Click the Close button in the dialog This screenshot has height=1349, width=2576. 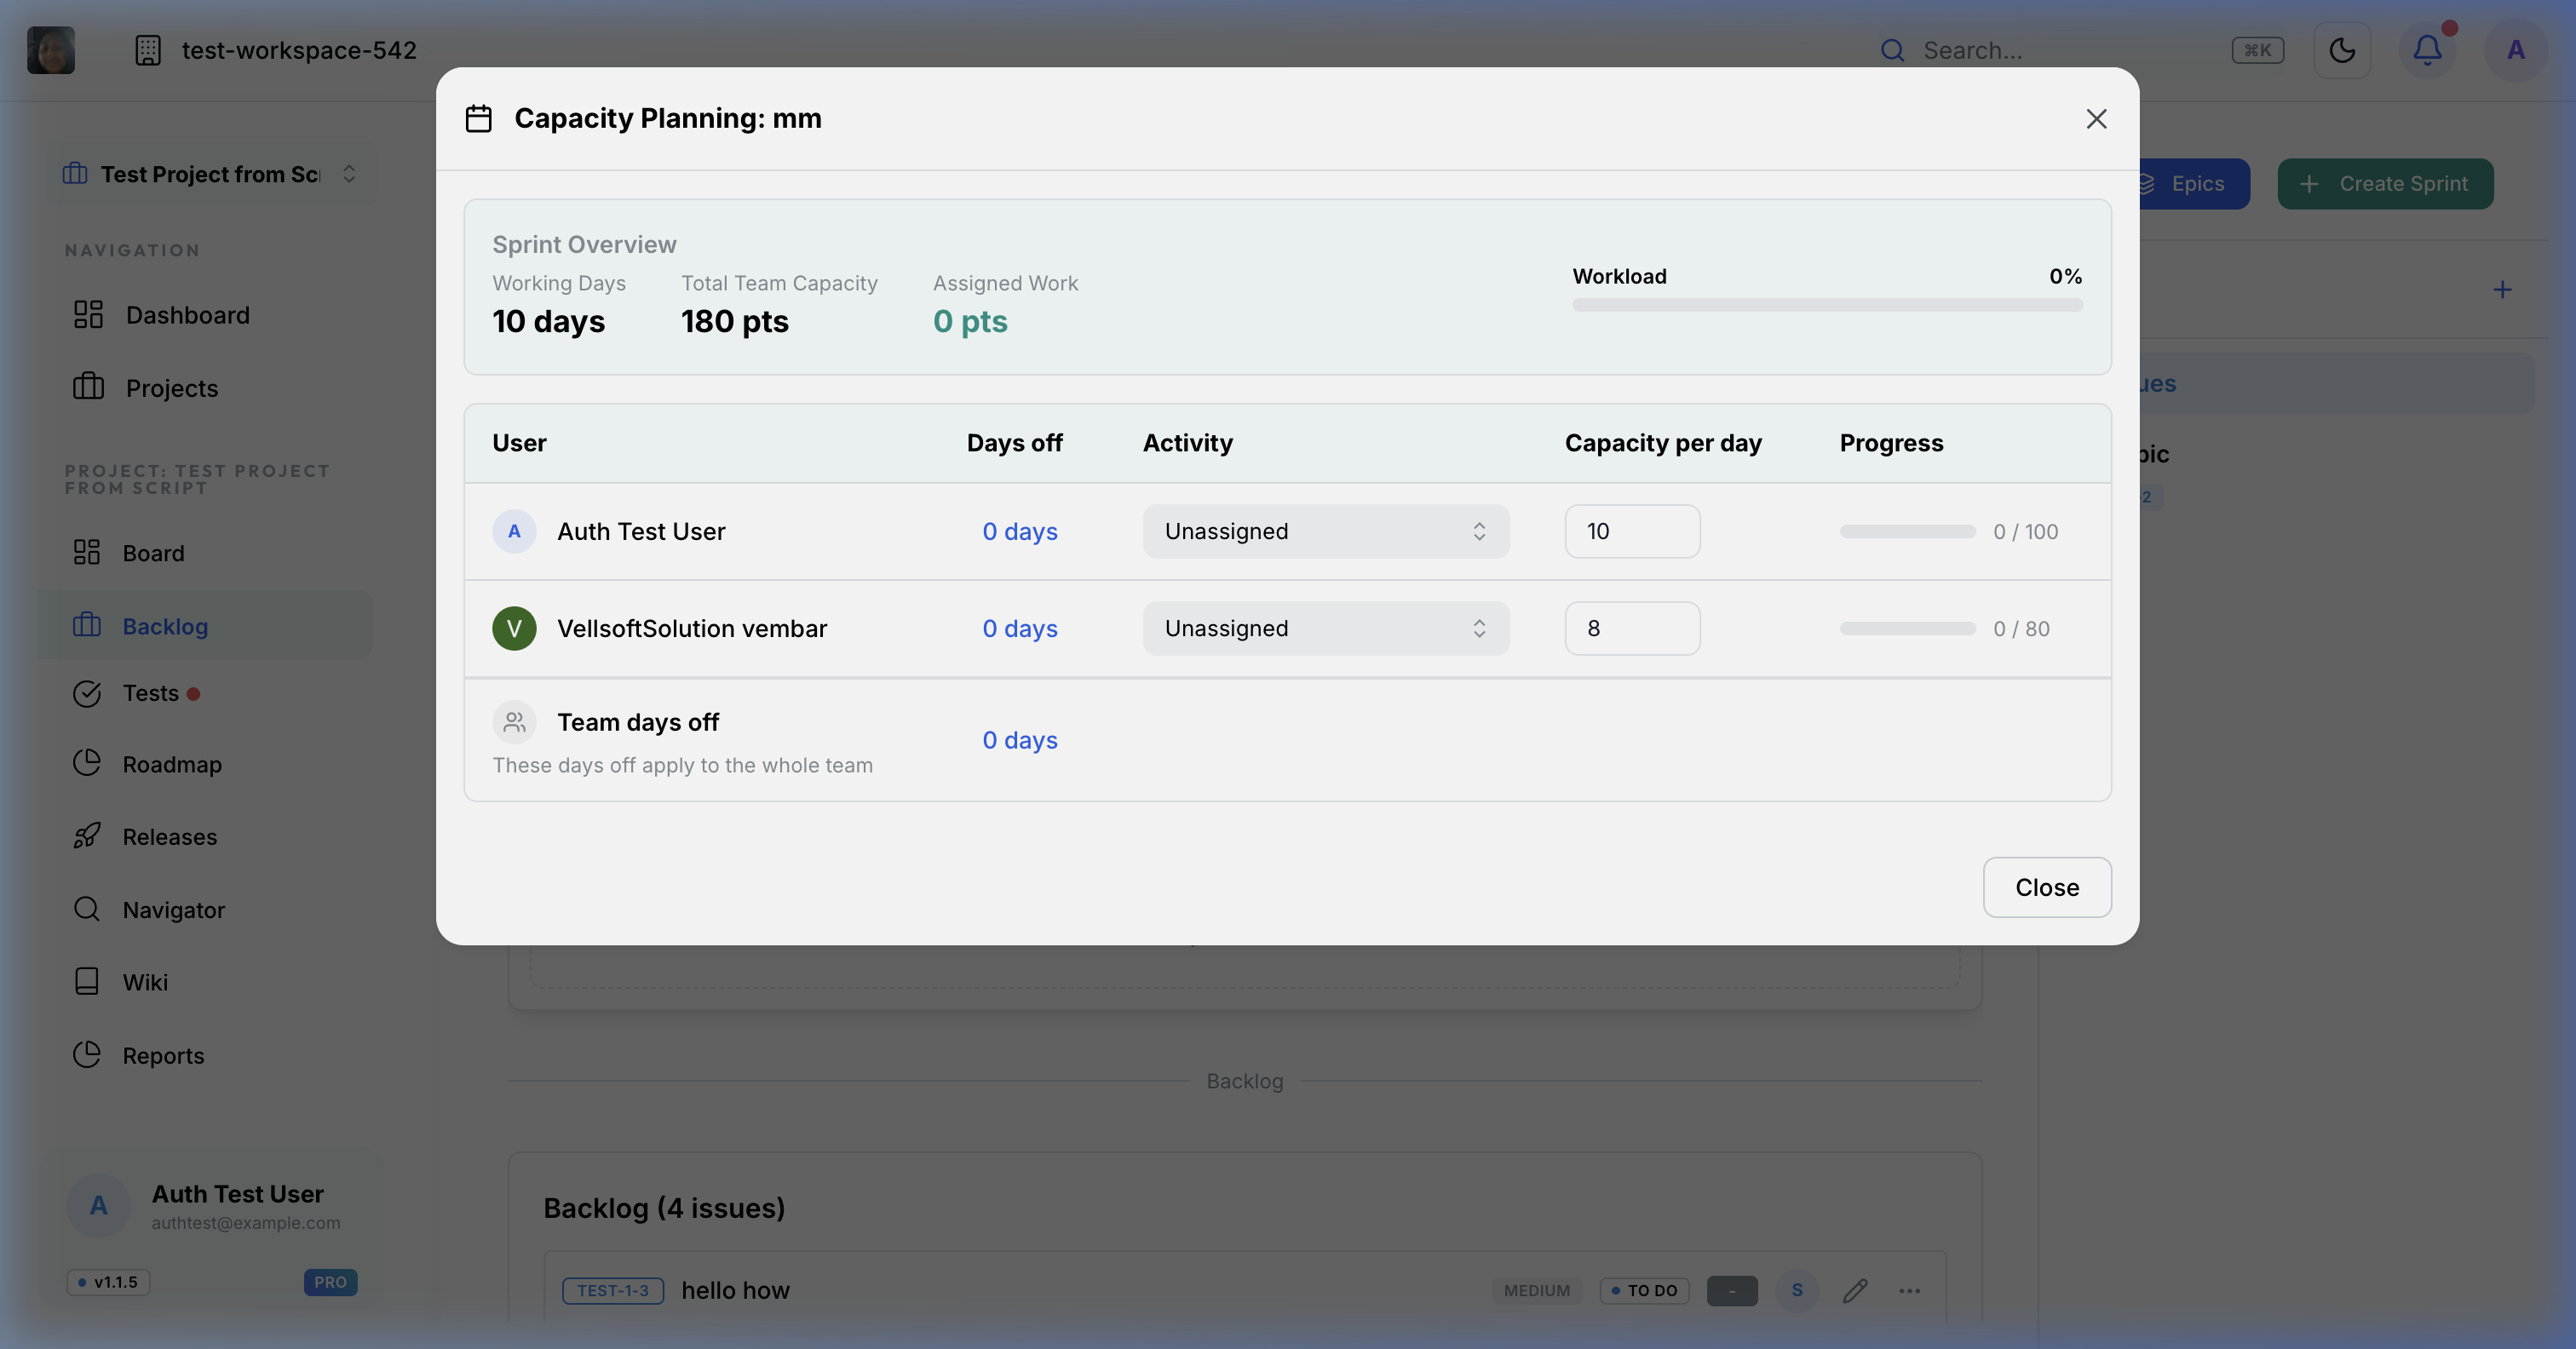tap(2047, 887)
